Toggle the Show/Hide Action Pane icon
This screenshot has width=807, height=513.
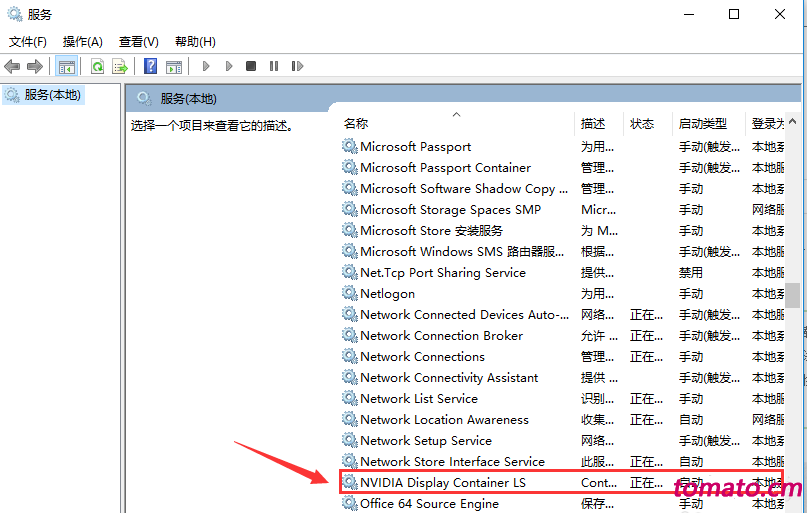(x=174, y=66)
